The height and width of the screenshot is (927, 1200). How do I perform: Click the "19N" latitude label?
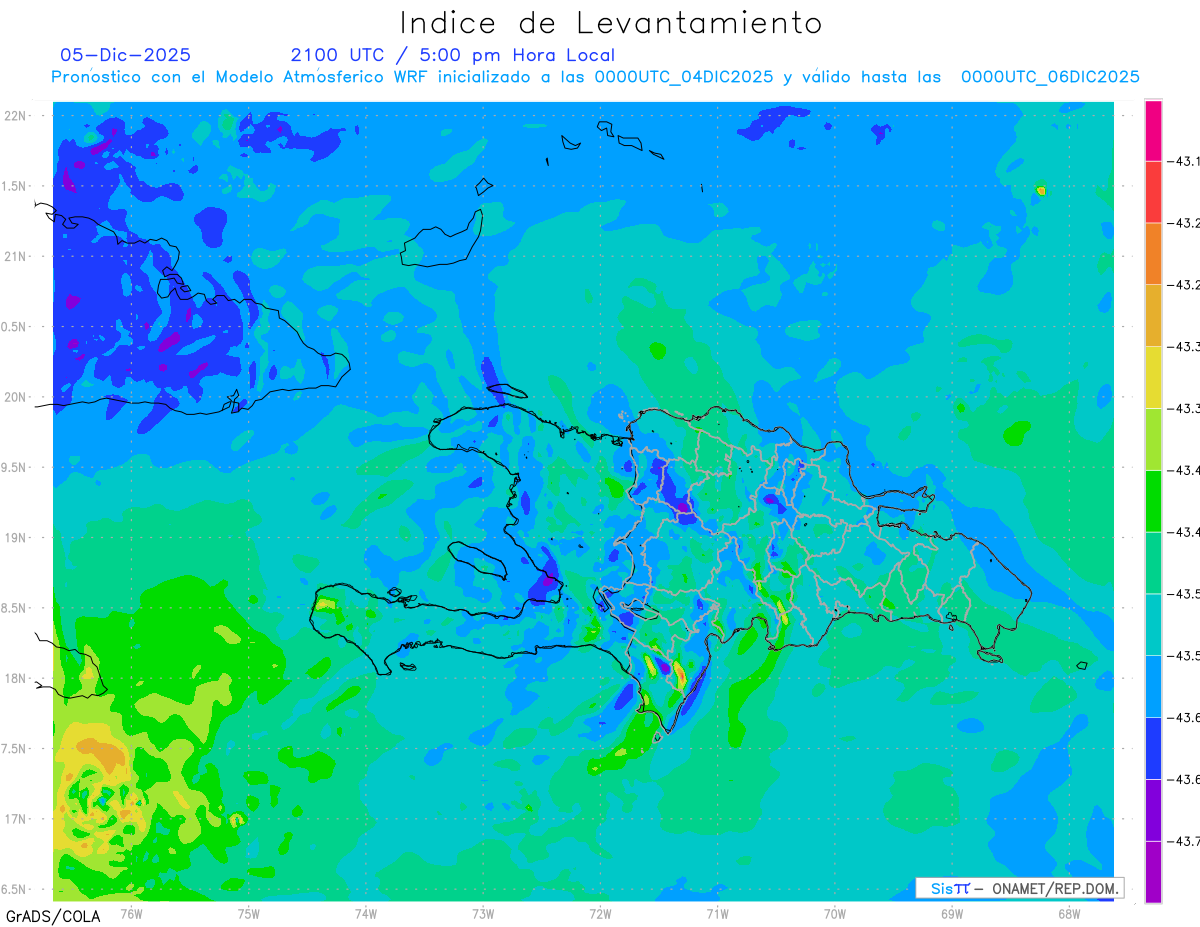[x=16, y=538]
